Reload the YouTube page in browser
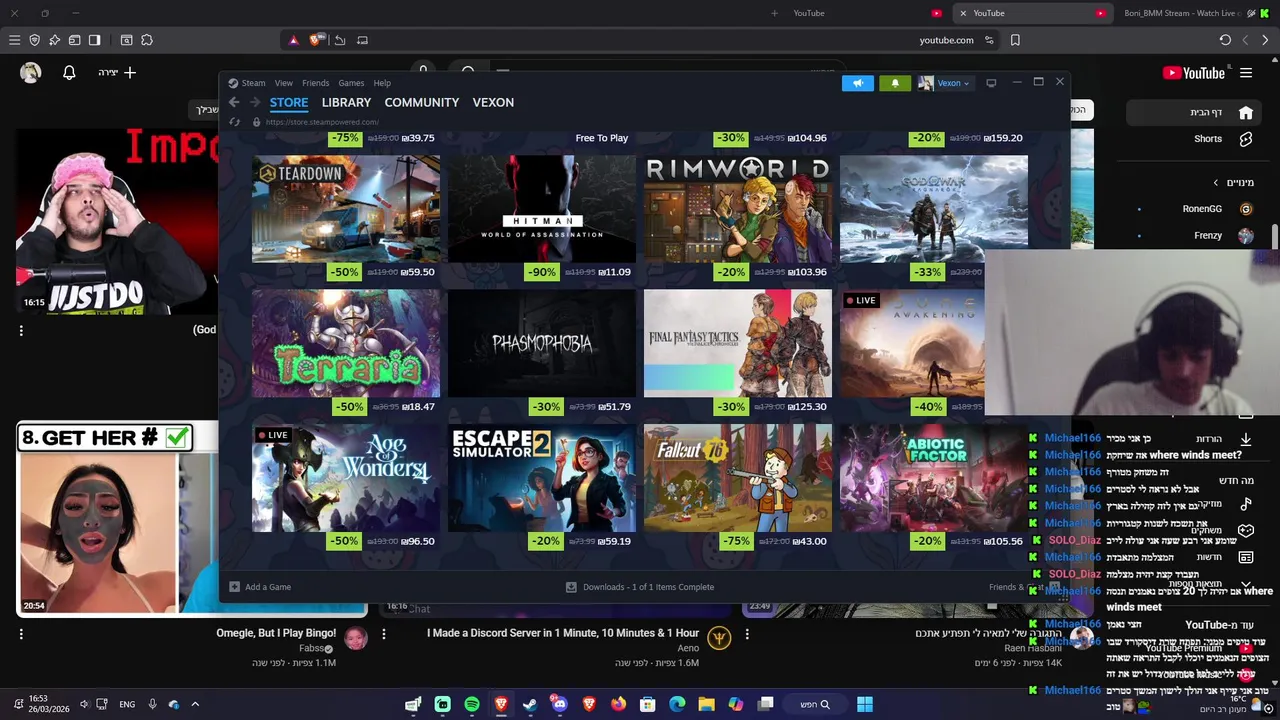Image resolution: width=1280 pixels, height=720 pixels. [x=1225, y=40]
